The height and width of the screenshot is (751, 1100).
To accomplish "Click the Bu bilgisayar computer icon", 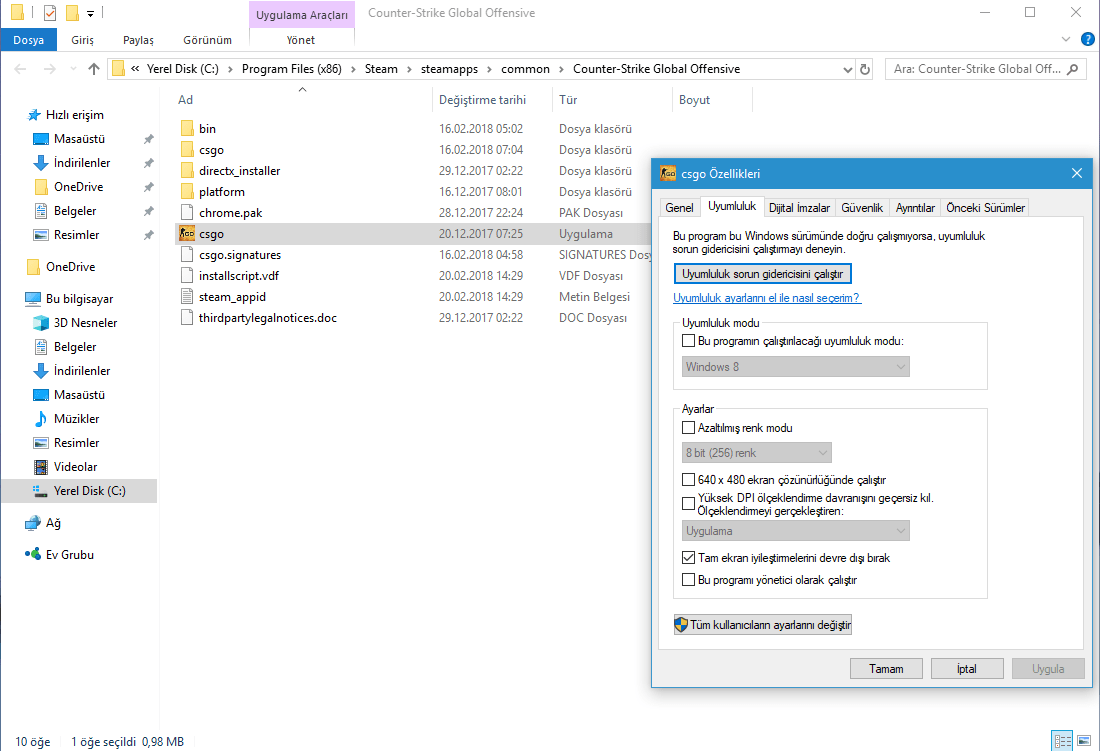I will coord(32,299).
